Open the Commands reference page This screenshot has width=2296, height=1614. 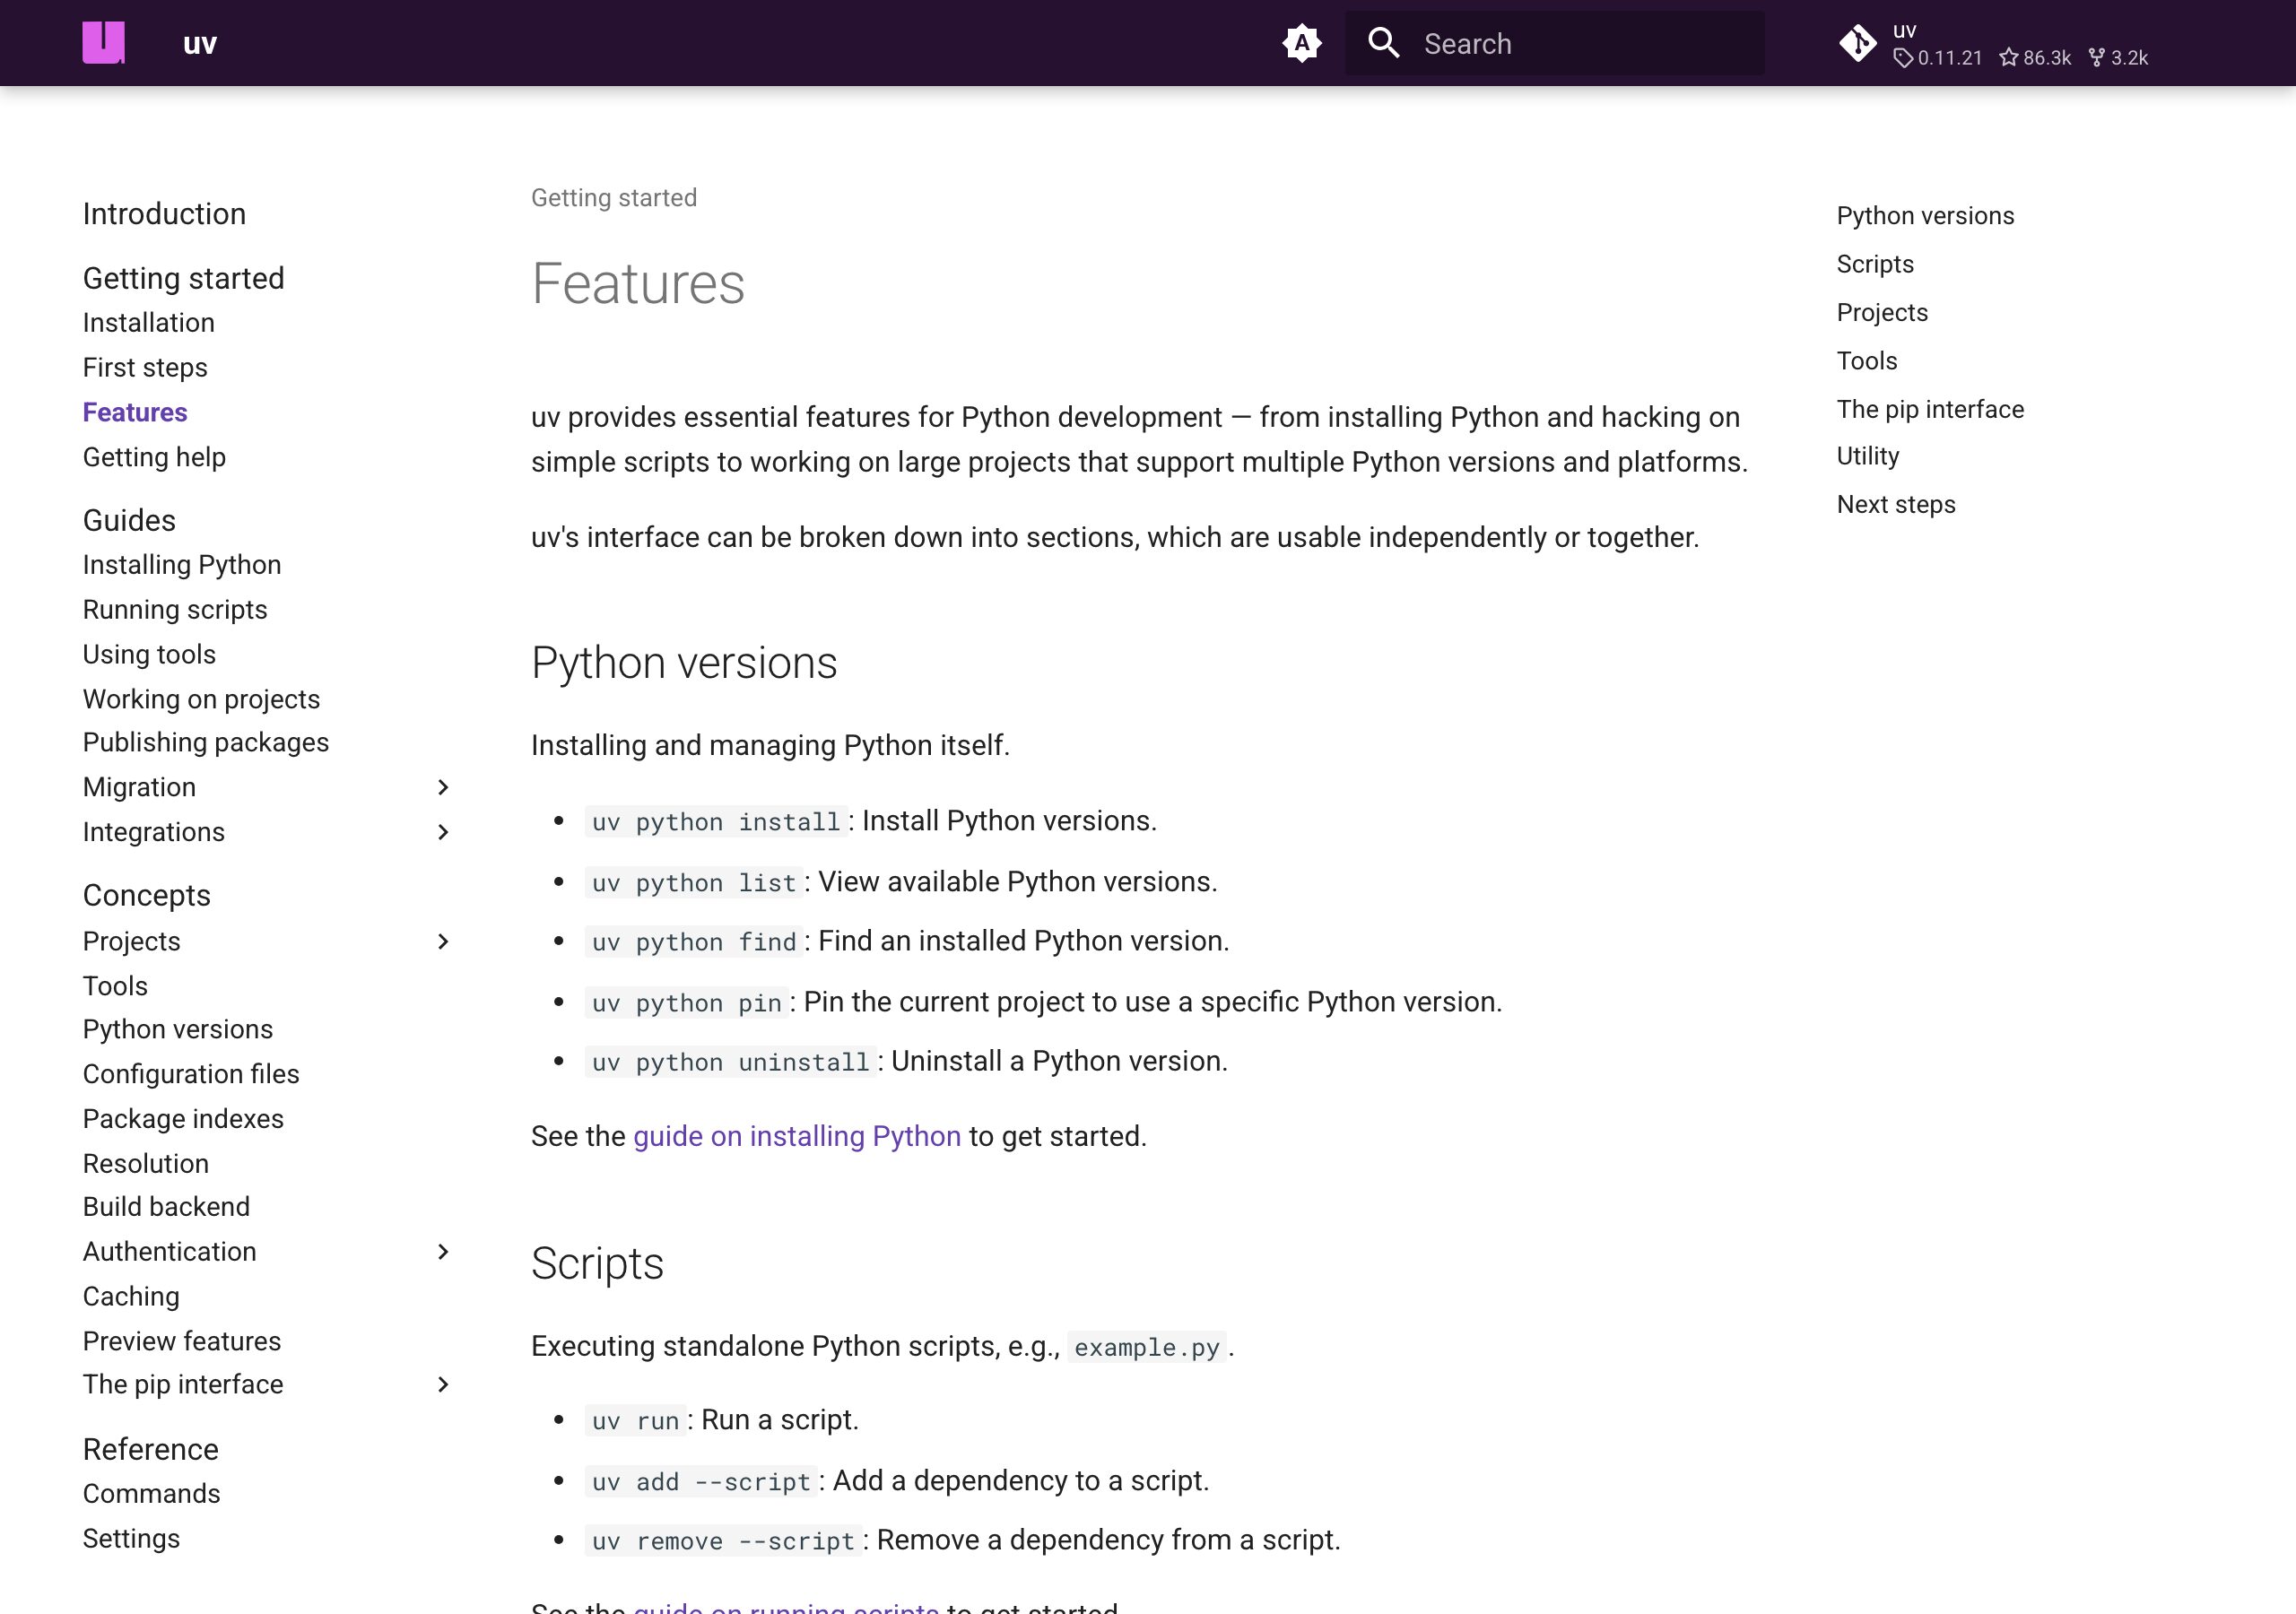pos(152,1494)
